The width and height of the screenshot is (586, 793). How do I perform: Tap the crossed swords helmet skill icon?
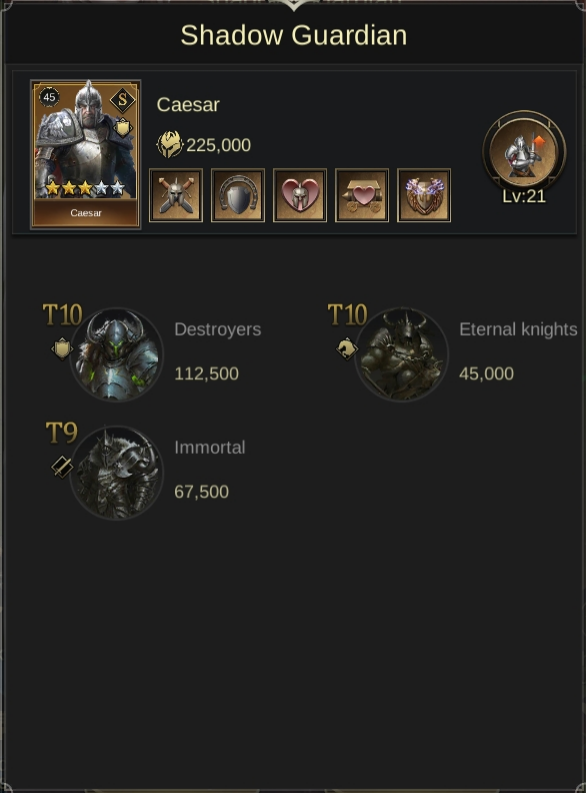(176, 195)
